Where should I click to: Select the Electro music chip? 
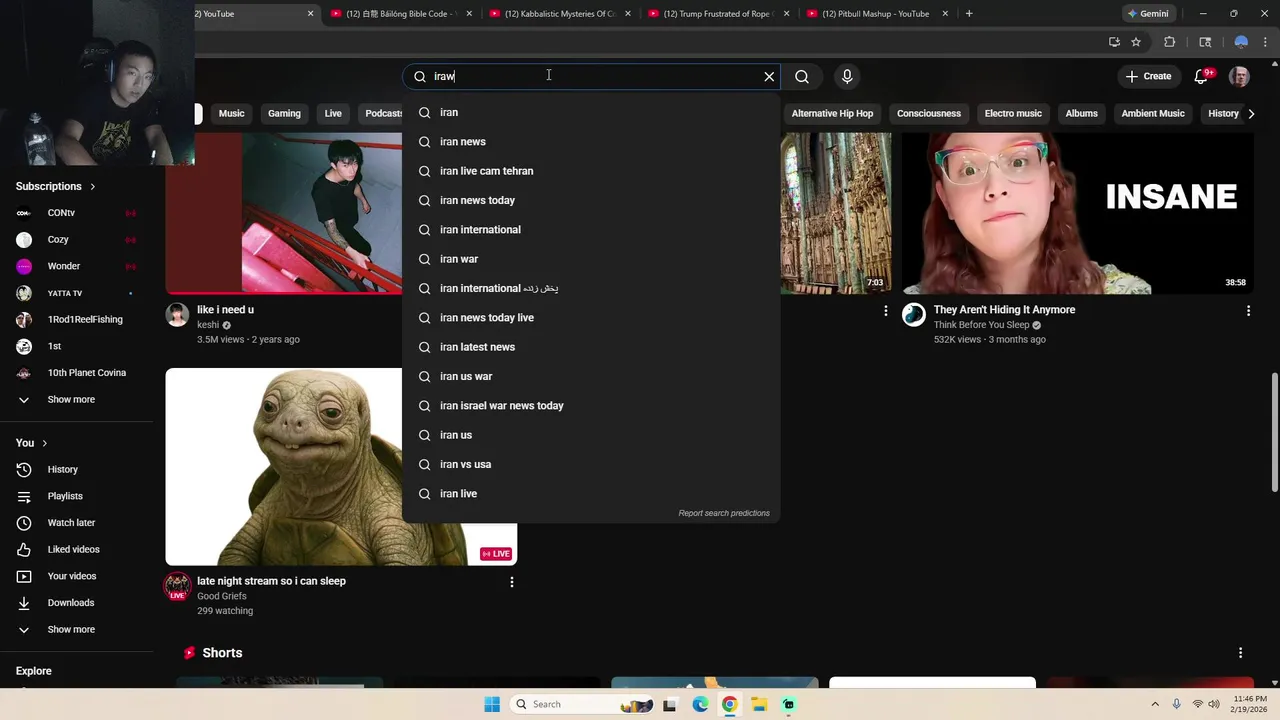click(1013, 113)
